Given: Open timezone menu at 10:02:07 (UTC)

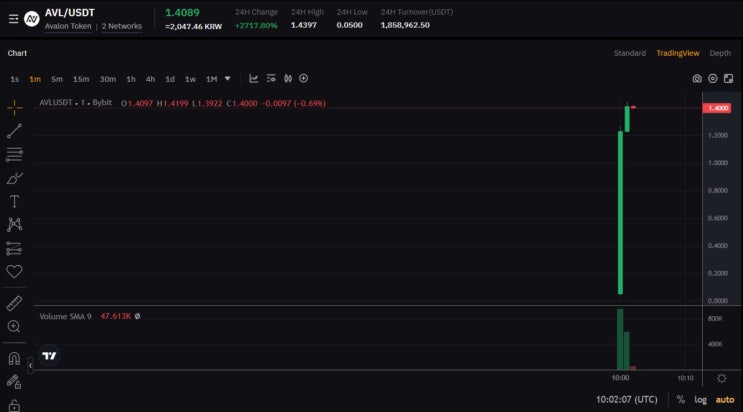Looking at the screenshot, I should (626, 400).
